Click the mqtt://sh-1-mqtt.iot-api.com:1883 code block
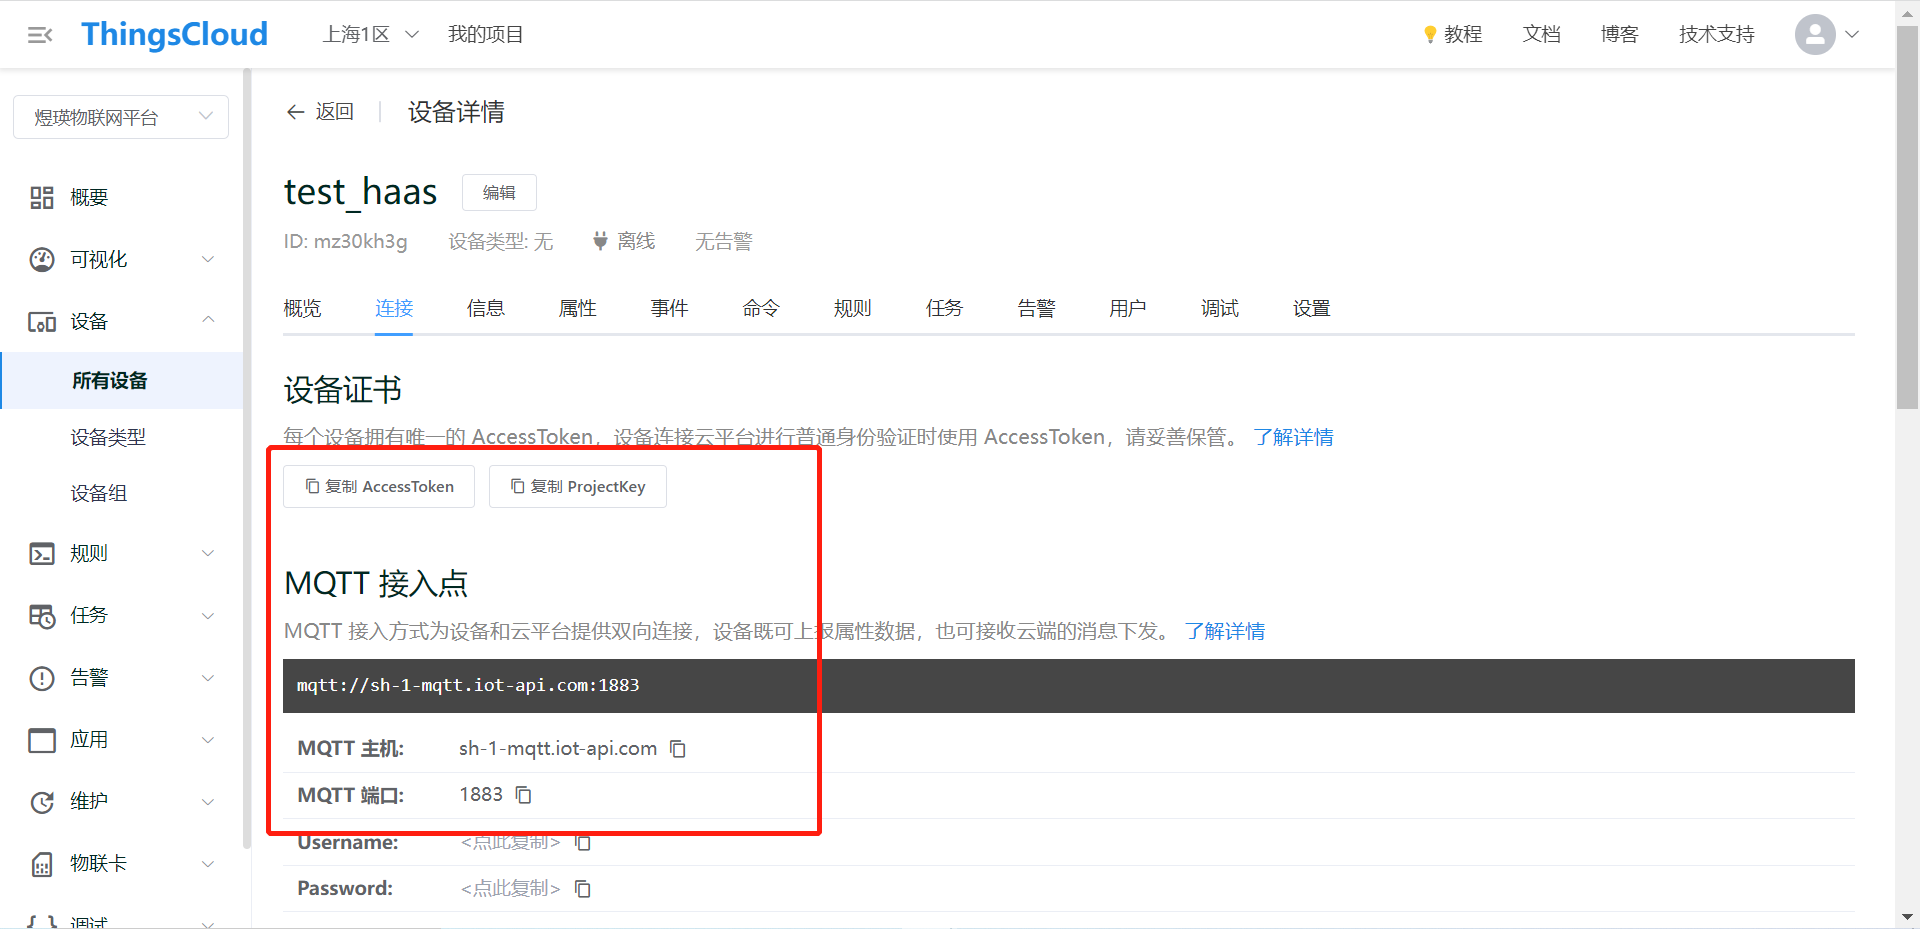The image size is (1920, 929). click(1069, 686)
